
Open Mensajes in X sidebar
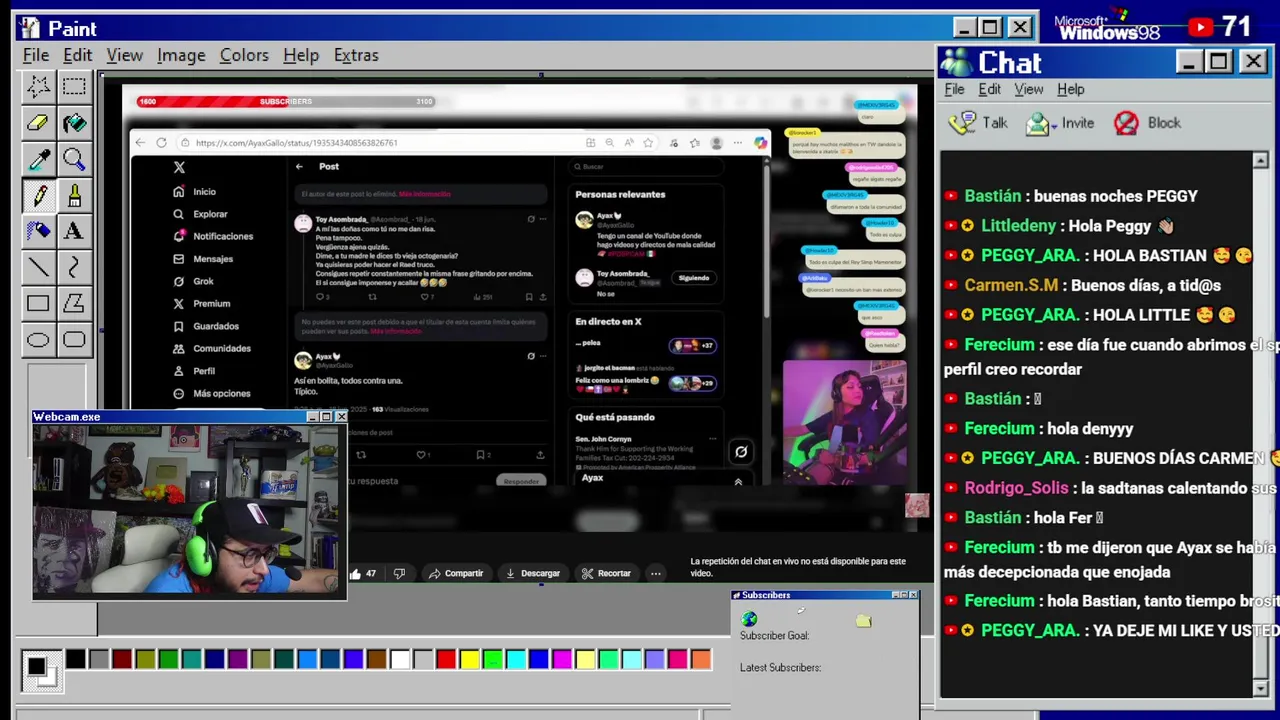pos(203,259)
